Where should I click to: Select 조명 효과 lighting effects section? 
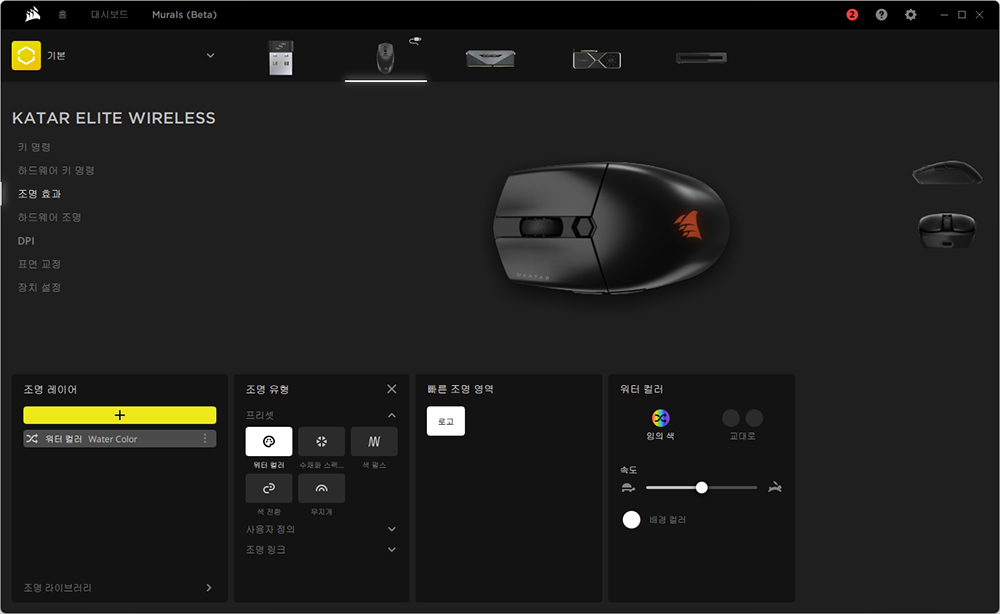(40, 194)
